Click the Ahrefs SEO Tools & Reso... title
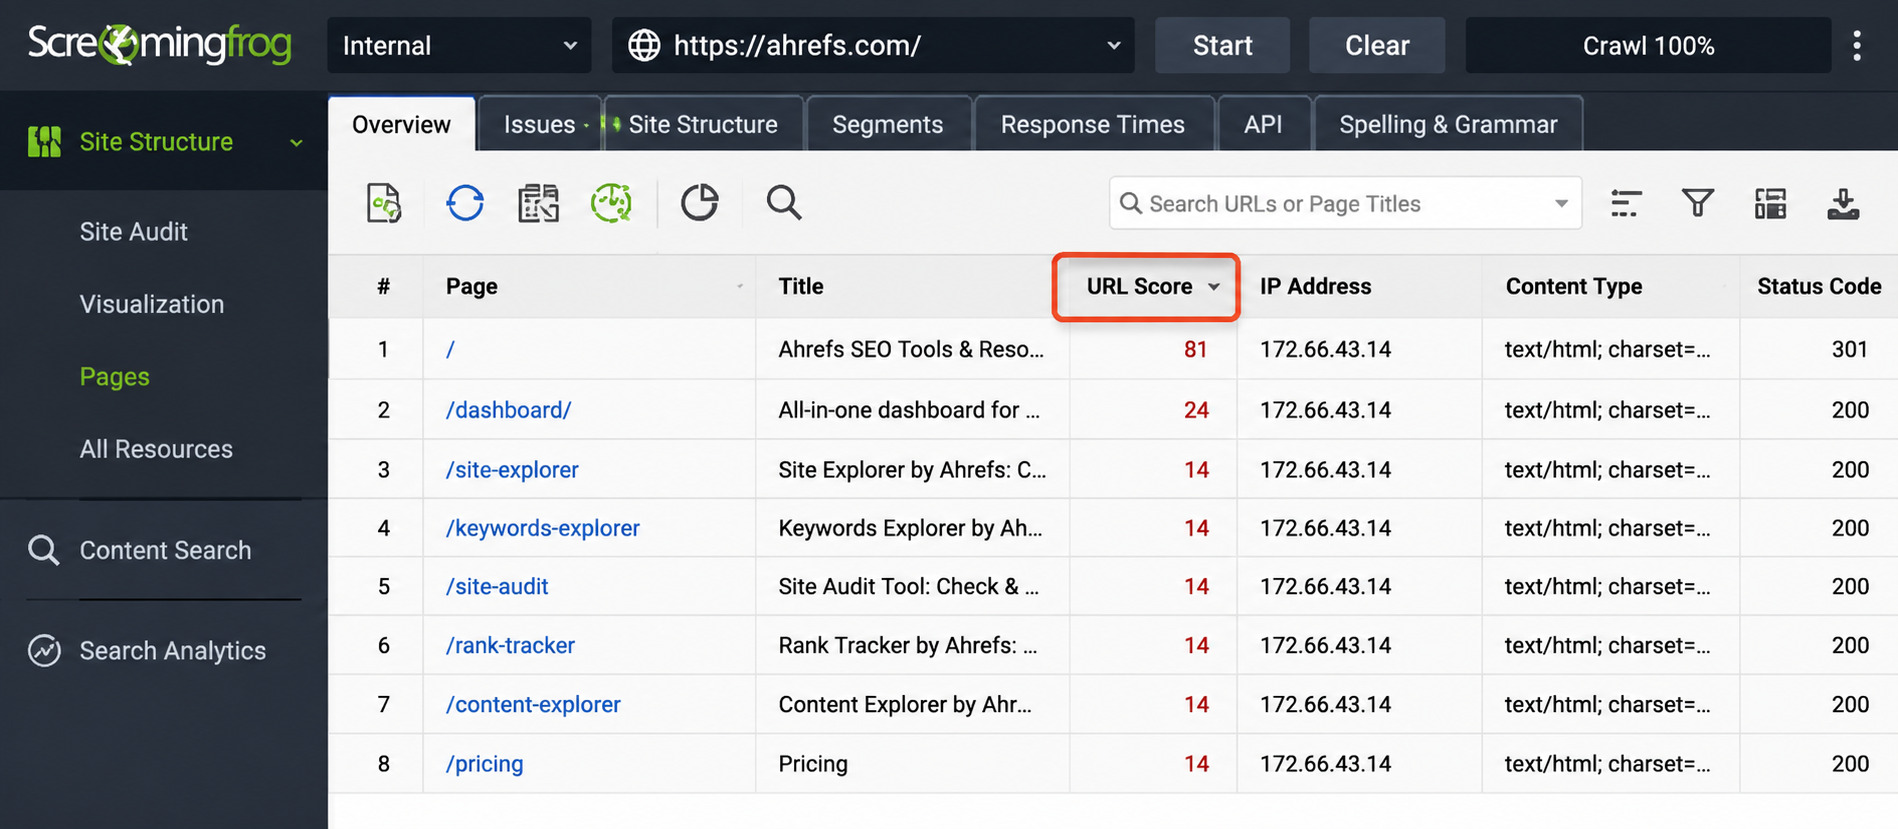The height and width of the screenshot is (829, 1898). coord(911,349)
